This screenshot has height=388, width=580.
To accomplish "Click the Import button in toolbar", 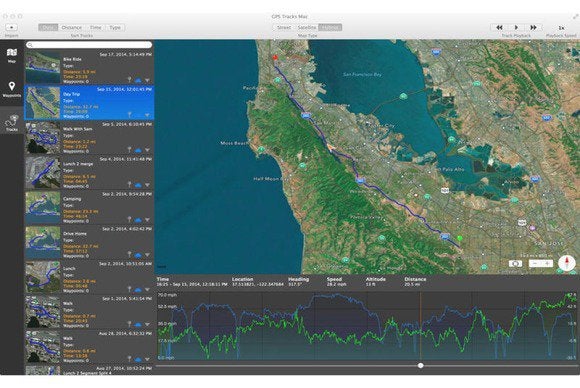I will point(11,27).
